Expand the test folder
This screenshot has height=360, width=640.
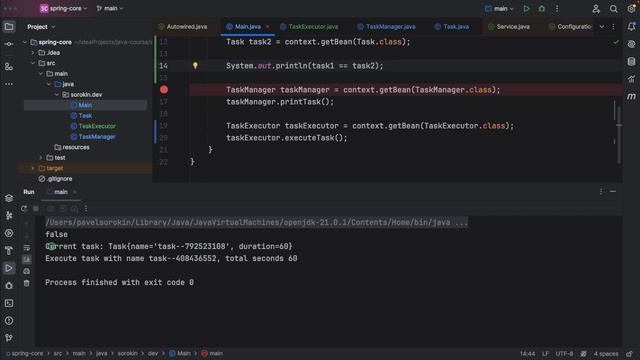[x=41, y=158]
